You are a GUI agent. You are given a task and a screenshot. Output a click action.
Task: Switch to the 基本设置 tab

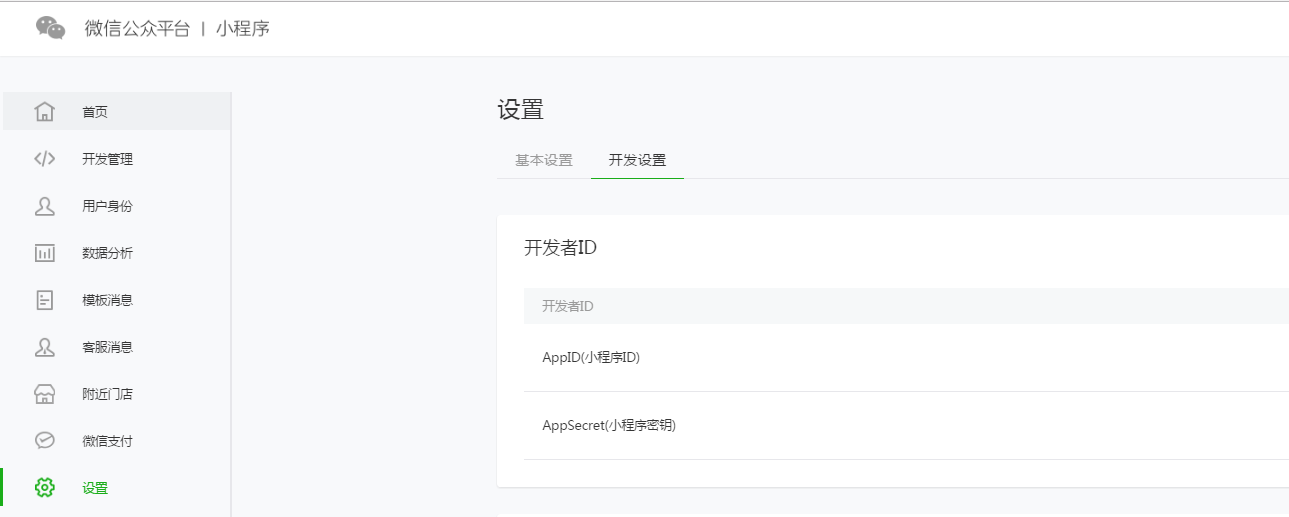tap(544, 160)
